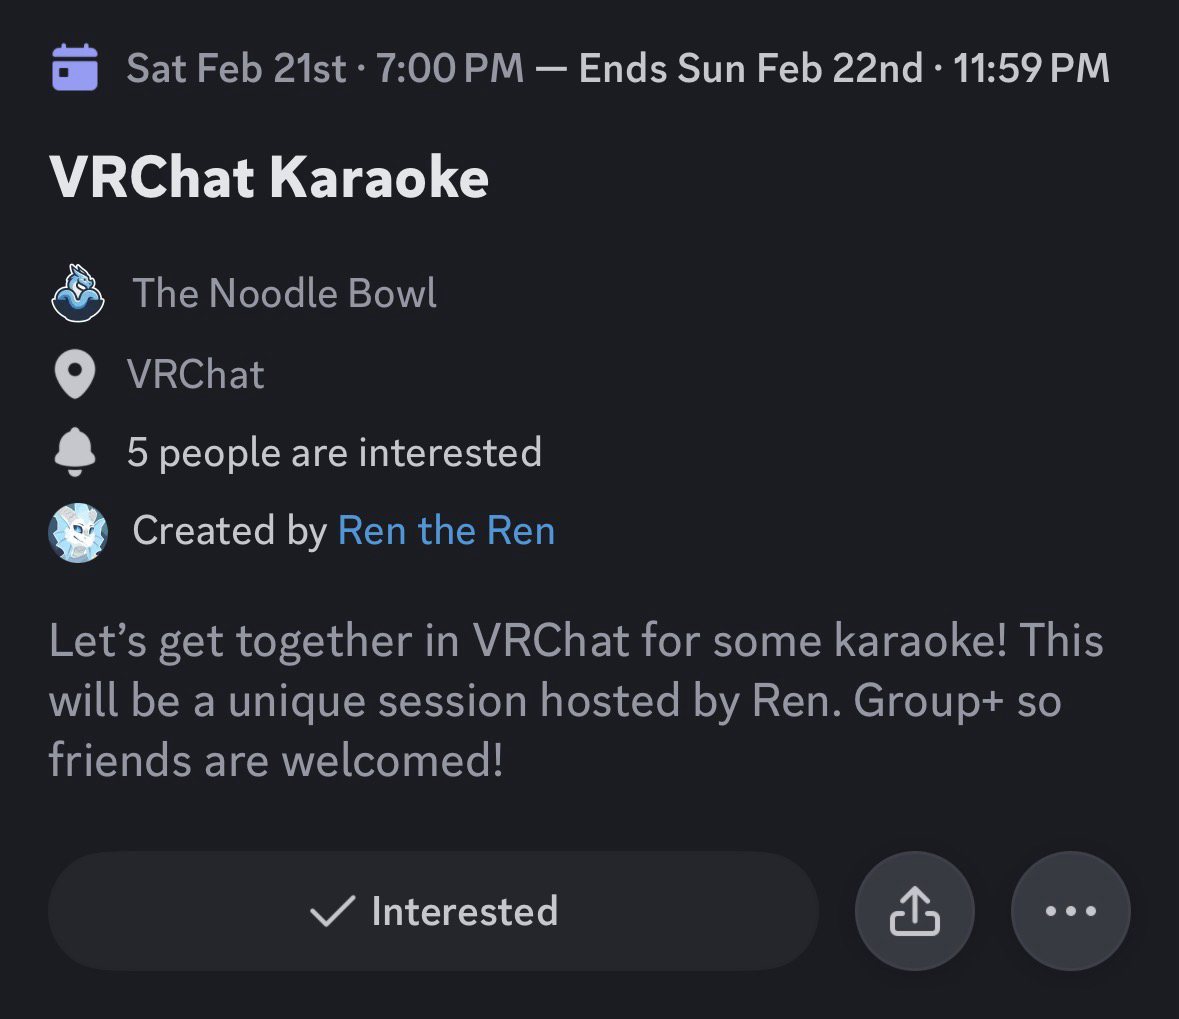The width and height of the screenshot is (1179, 1019).
Task: Click the Sat Feb 21st start time
Action: coord(325,68)
